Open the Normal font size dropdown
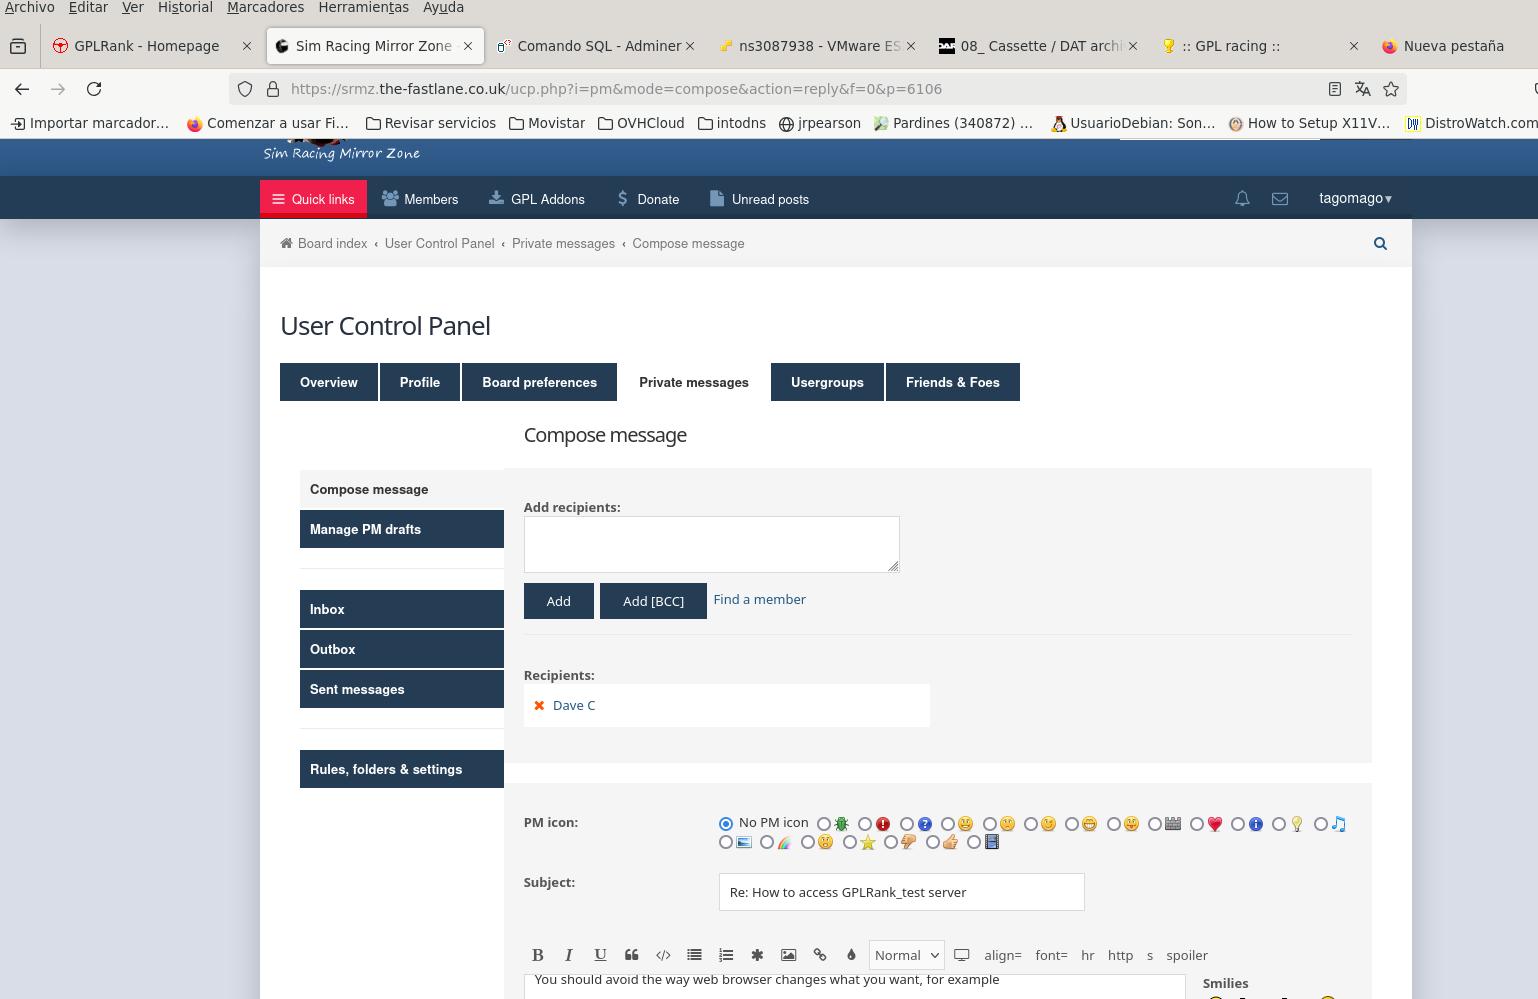 click(906, 955)
